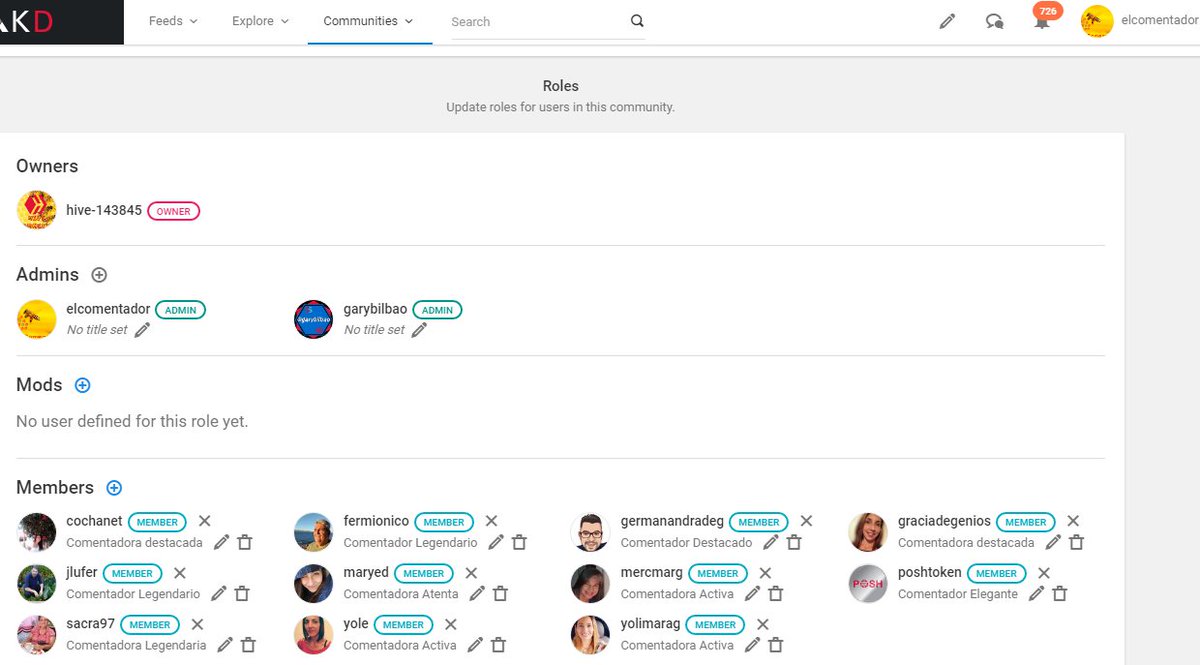Click MEMBER badge beside sacra97
Image resolution: width=1200 pixels, height=665 pixels.
(150, 625)
